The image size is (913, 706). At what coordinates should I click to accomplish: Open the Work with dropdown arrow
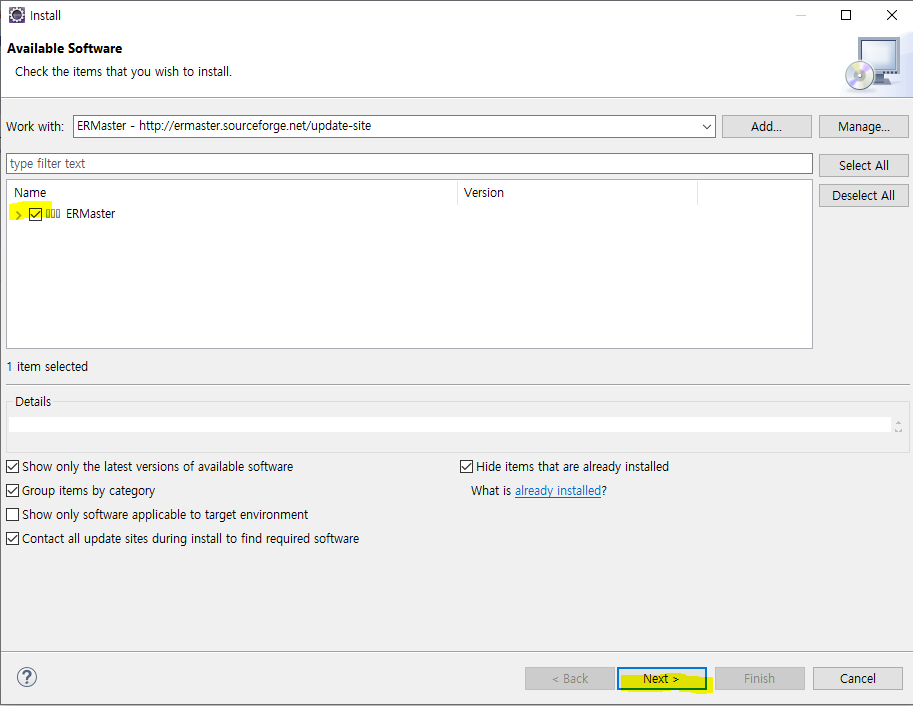pyautogui.click(x=706, y=126)
